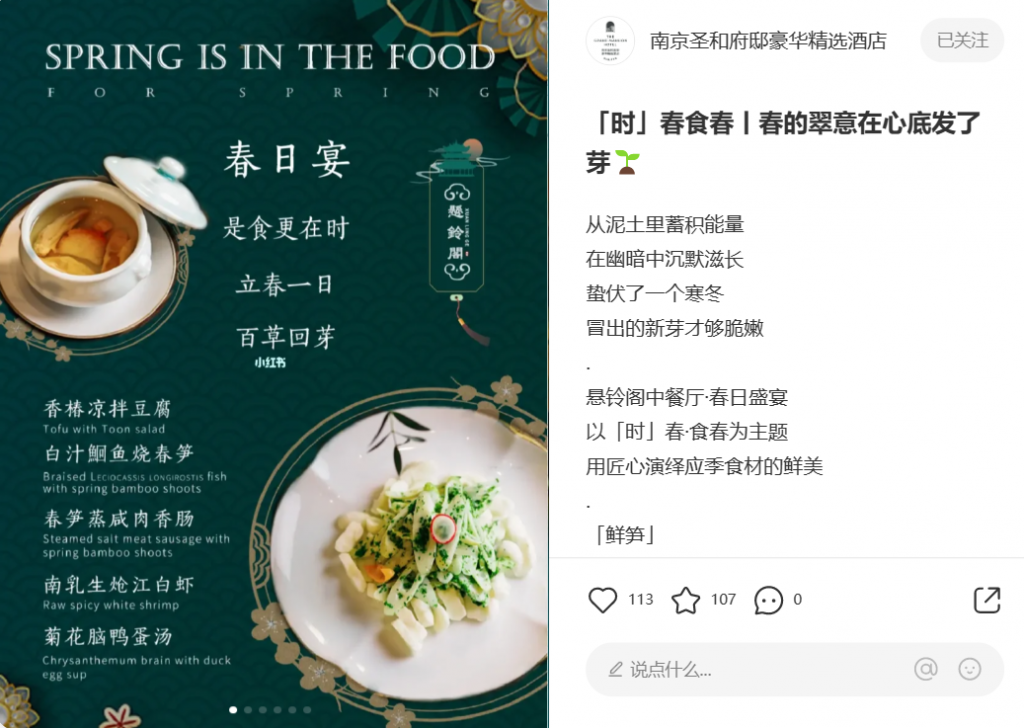This screenshot has height=728, width=1024.
Task: Like the post with the heart icon
Action: [602, 599]
